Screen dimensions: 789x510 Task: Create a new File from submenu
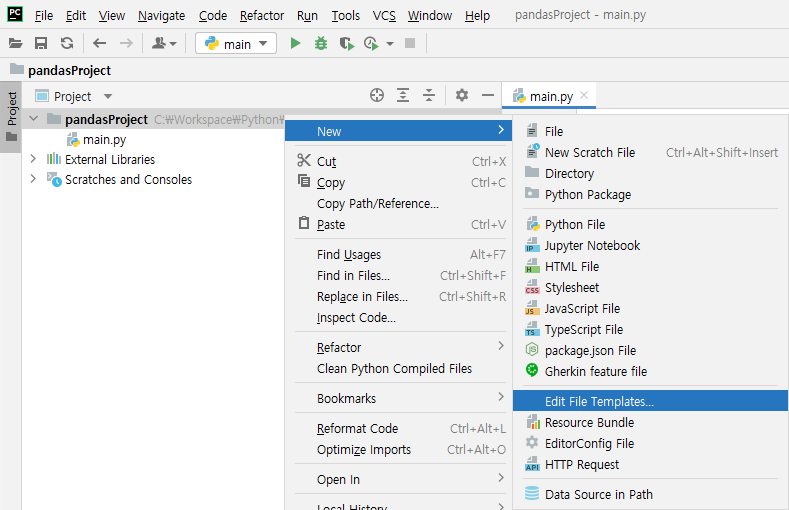[x=651, y=131]
